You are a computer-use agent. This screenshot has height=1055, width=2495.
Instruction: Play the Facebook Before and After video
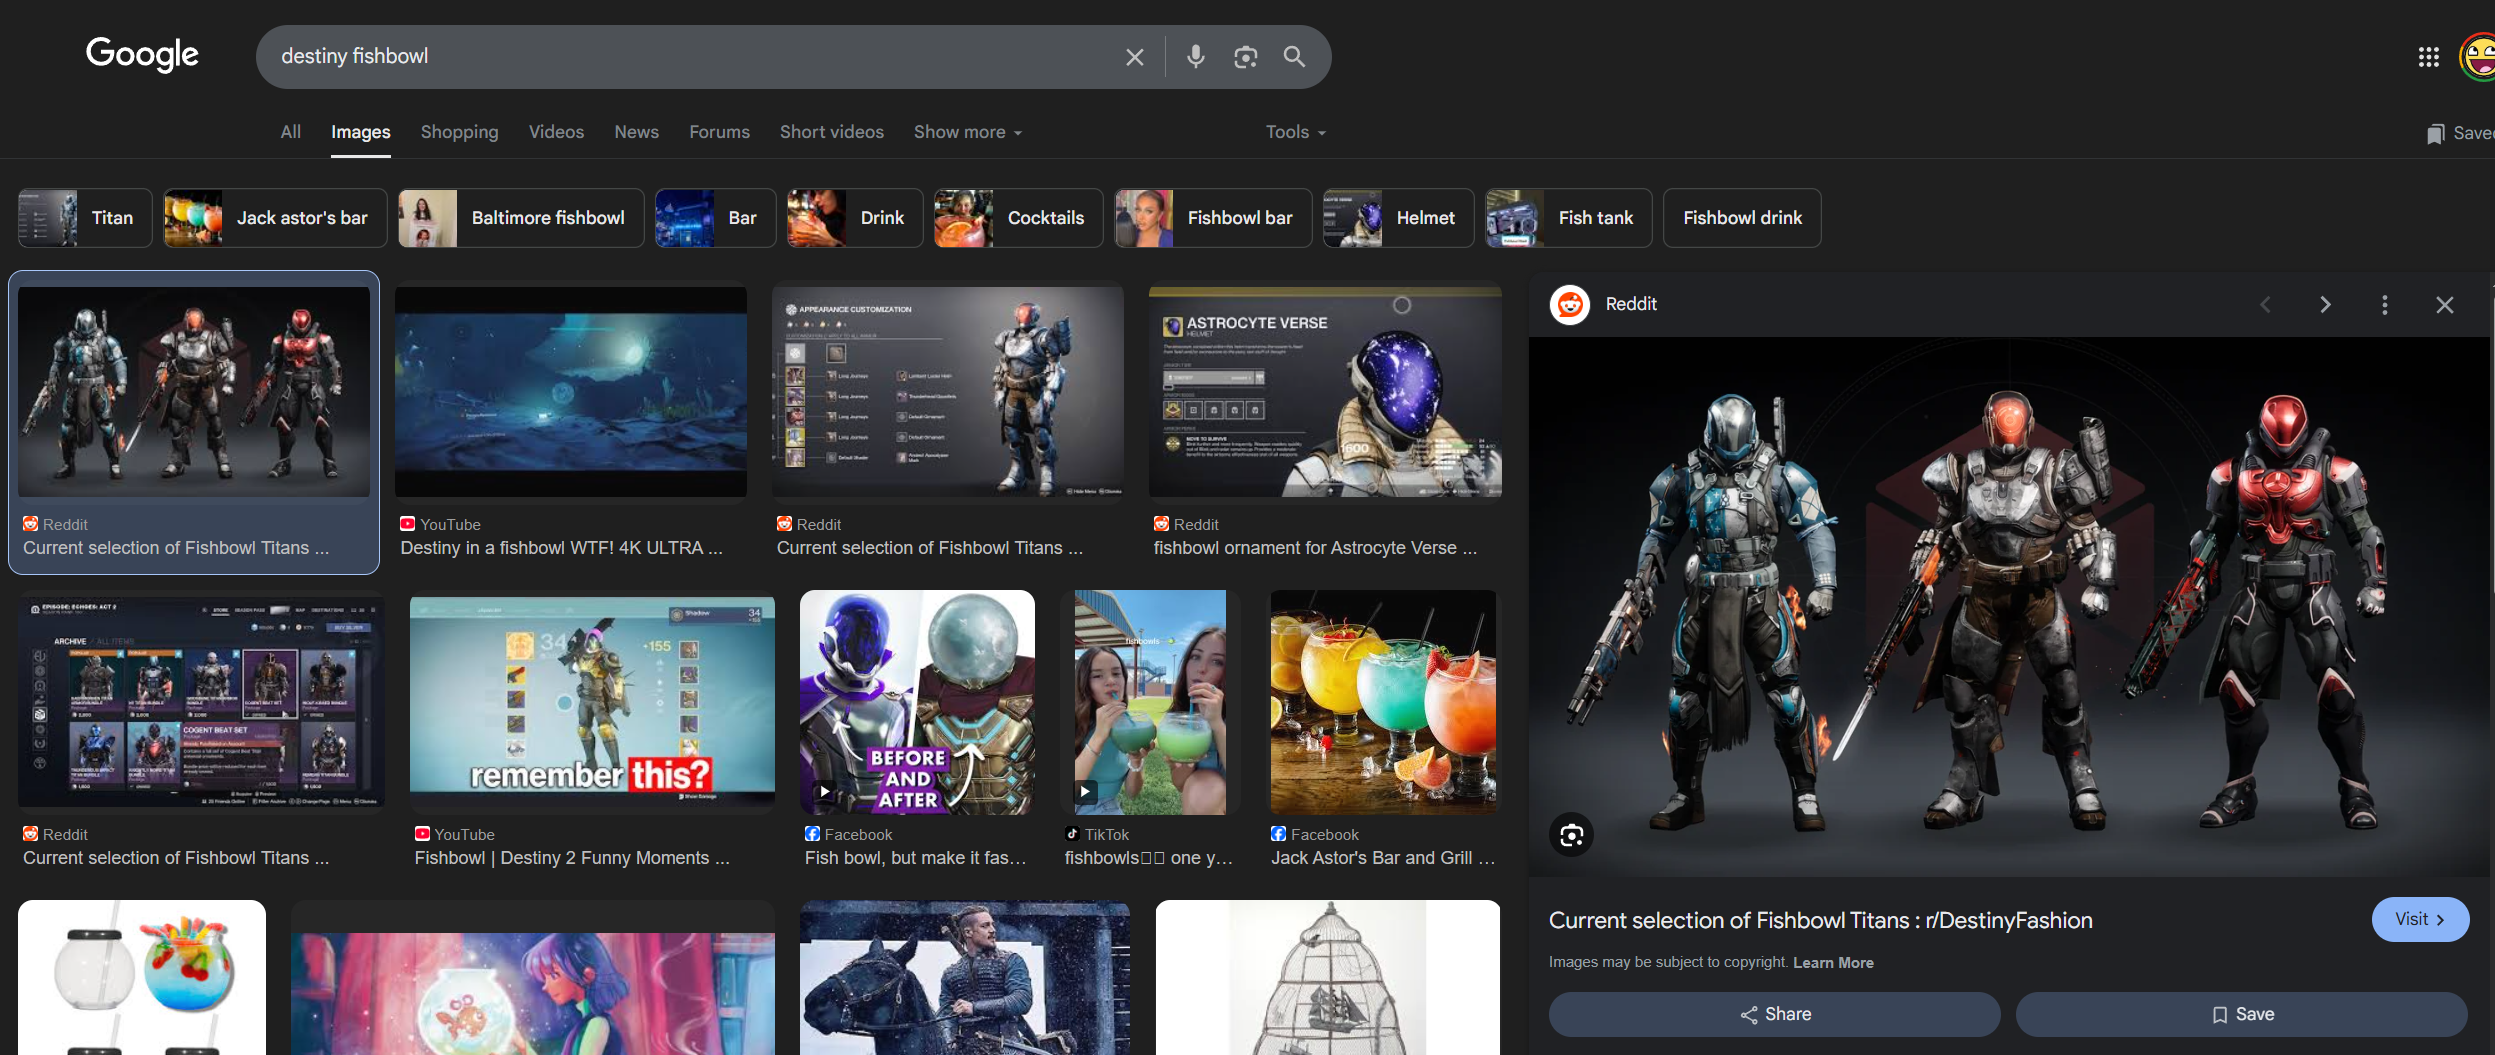click(824, 791)
